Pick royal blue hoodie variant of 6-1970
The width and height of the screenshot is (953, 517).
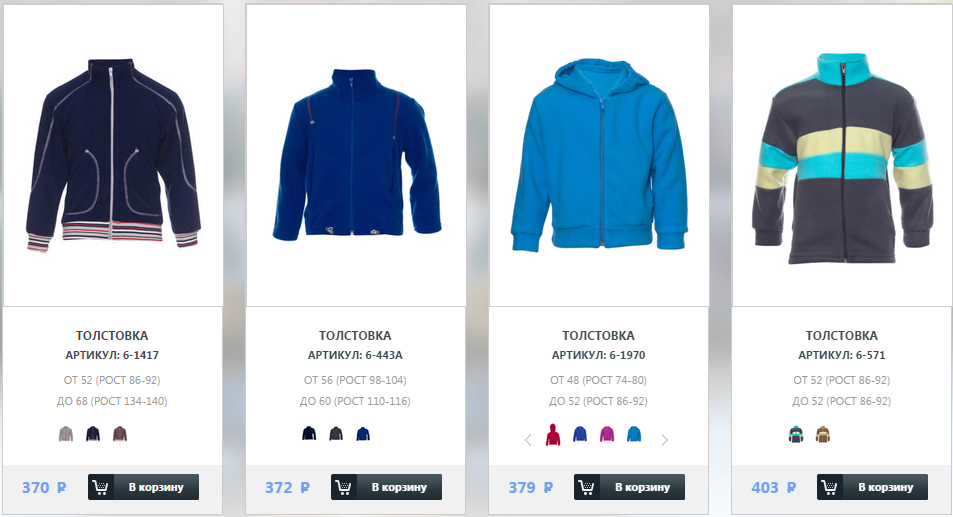[x=580, y=434]
